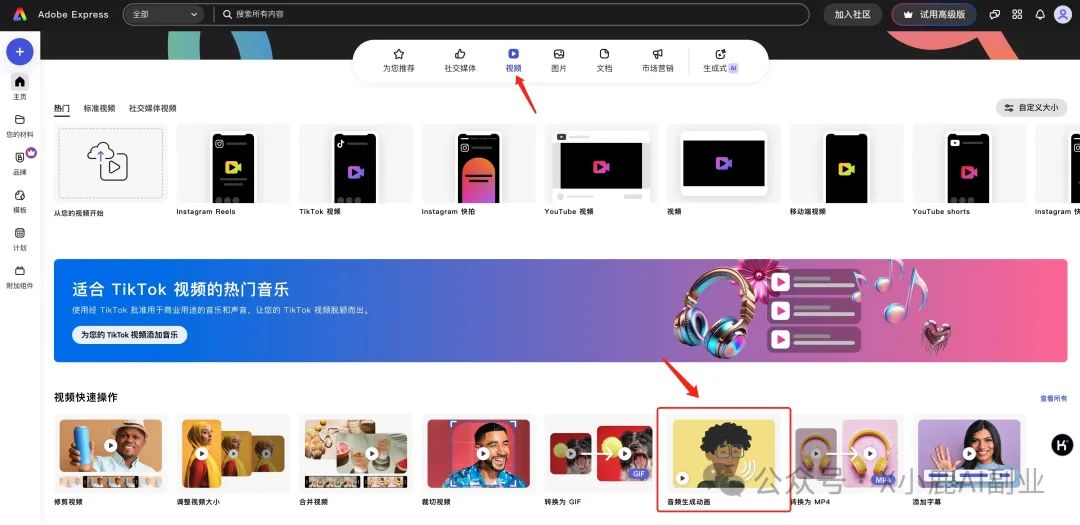The image size is (1080, 525).
Task: Open 您的材料 folder in sidebar
Action: 19,125
